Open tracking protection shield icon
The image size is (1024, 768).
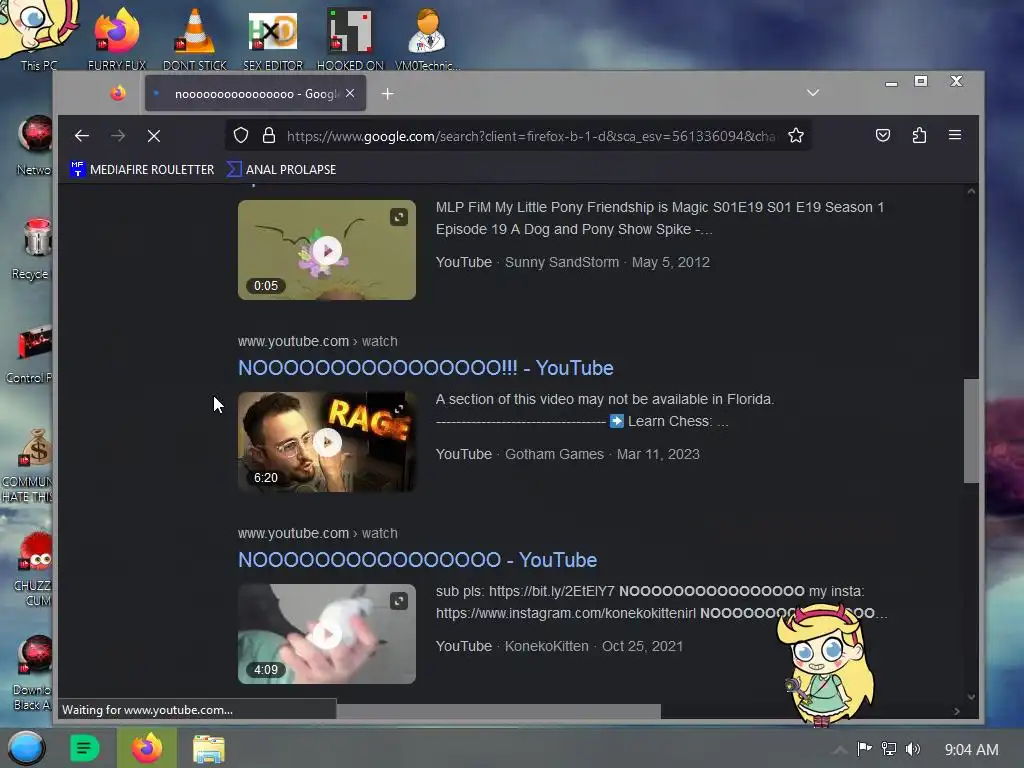[241, 135]
